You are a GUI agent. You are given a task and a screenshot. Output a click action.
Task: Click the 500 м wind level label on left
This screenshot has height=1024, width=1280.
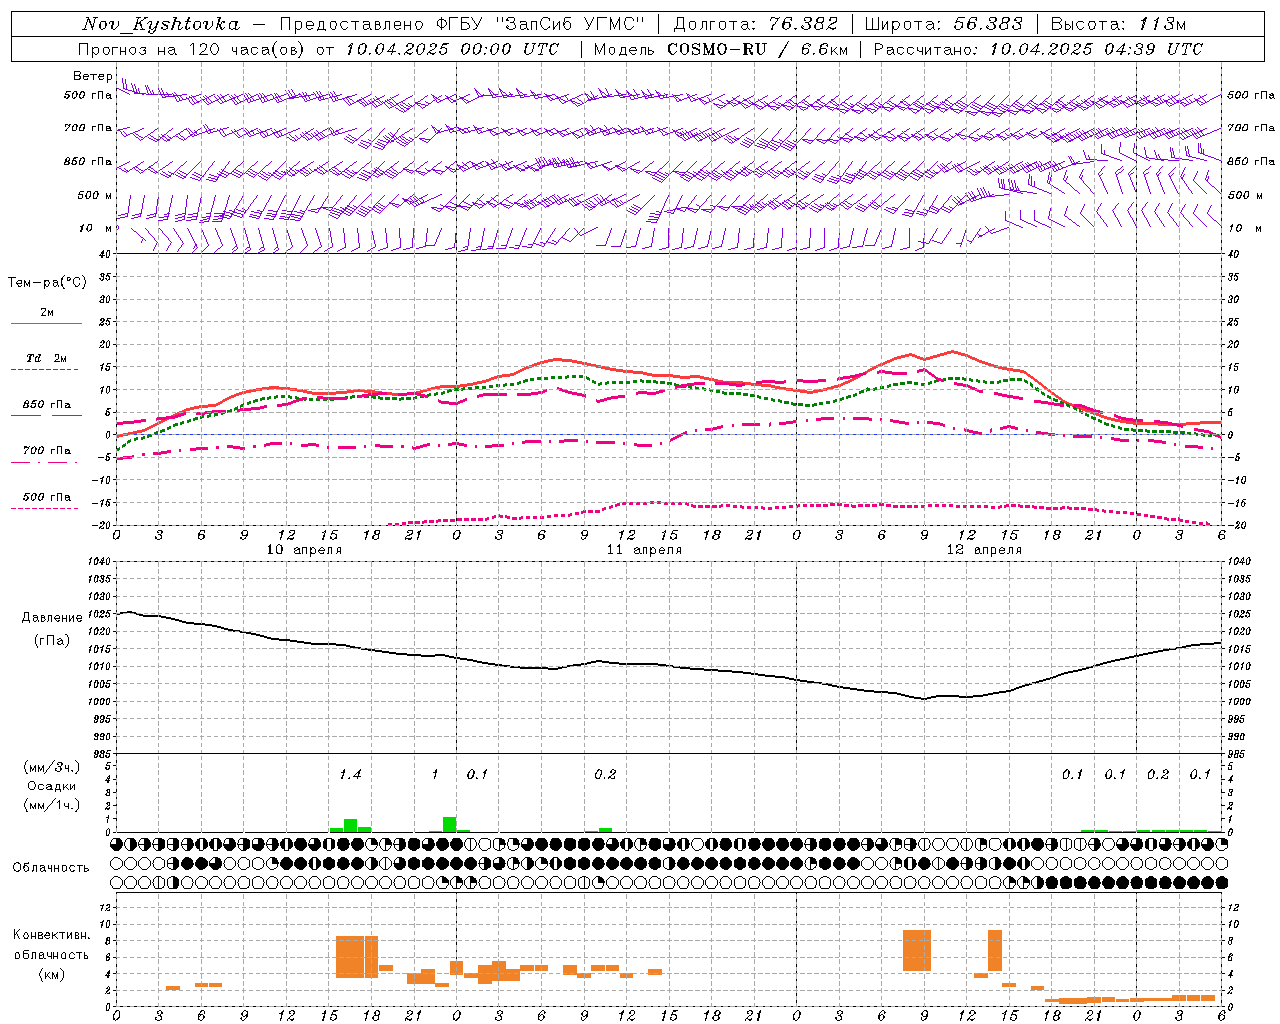click(95, 195)
